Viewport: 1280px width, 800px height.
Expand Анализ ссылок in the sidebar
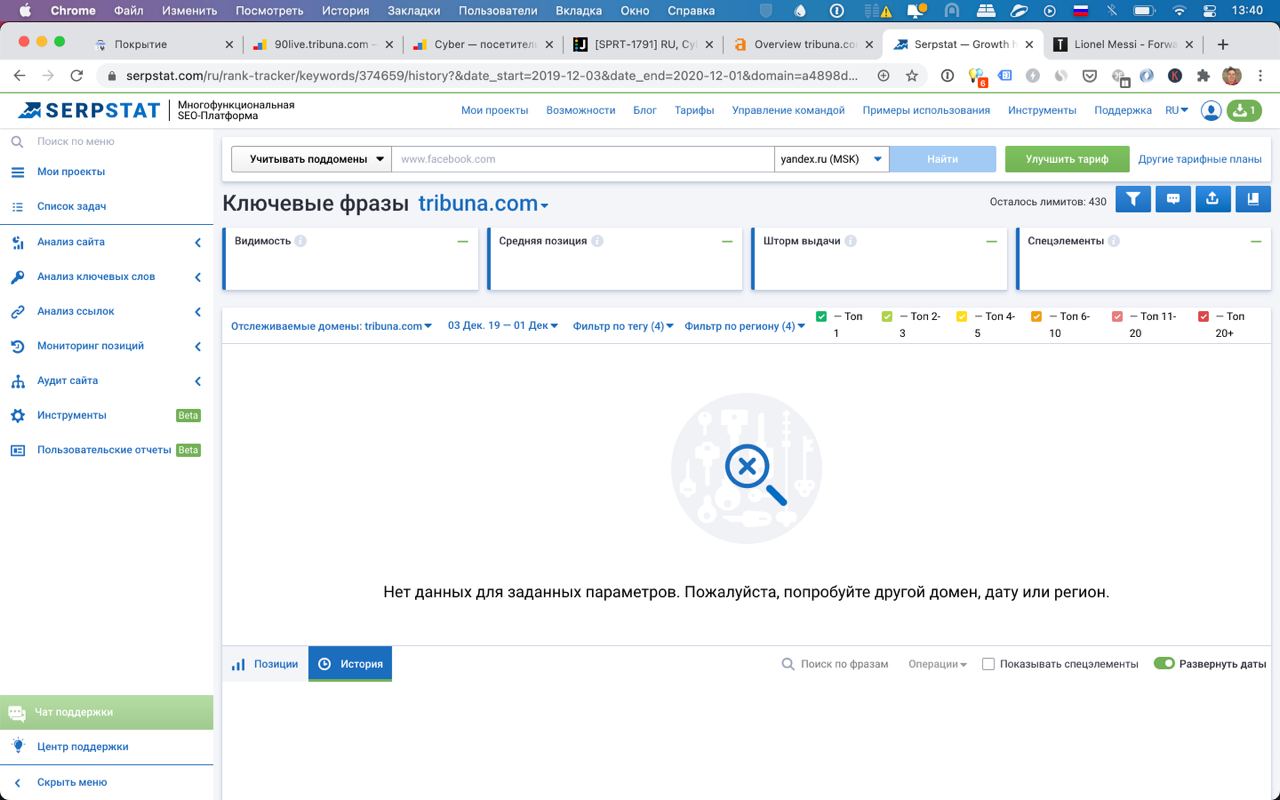pyautogui.click(x=106, y=312)
